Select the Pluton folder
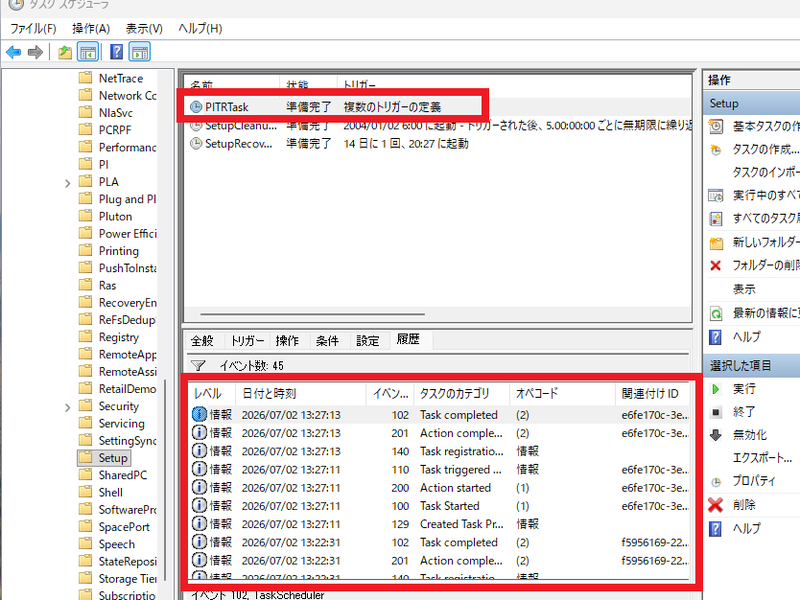This screenshot has width=800, height=600. (115, 216)
